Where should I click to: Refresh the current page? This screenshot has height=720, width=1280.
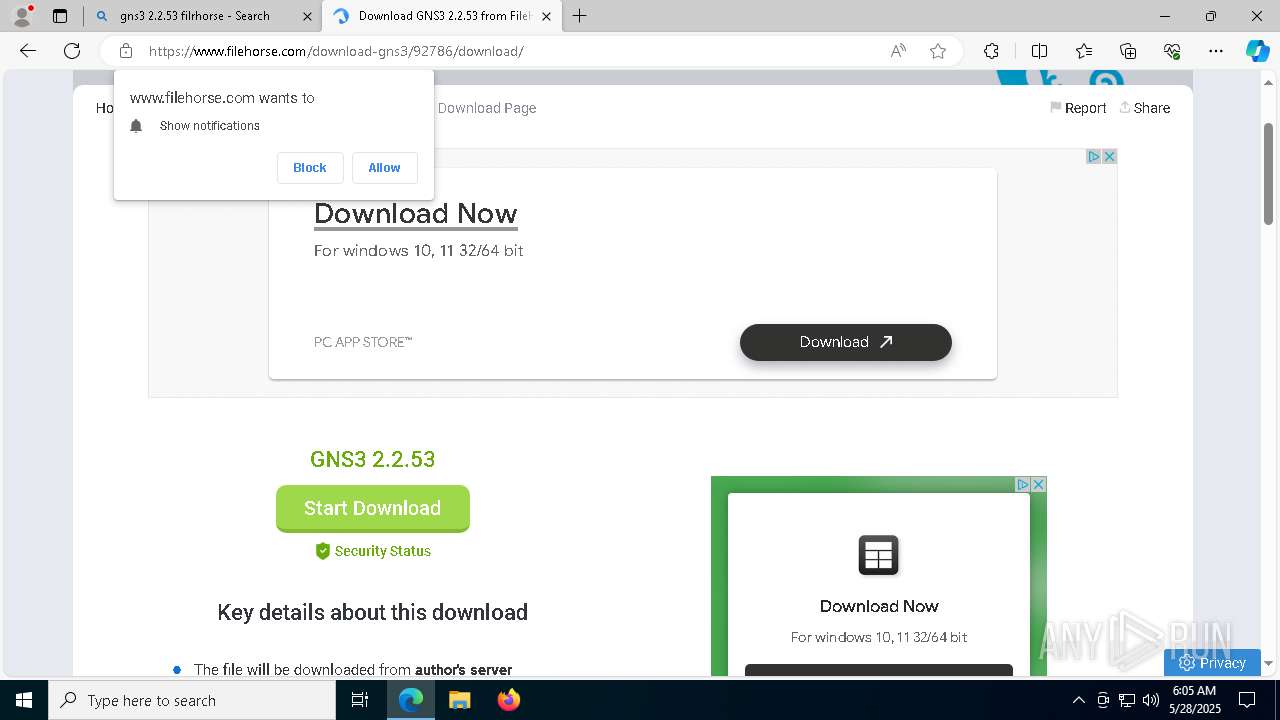[72, 51]
